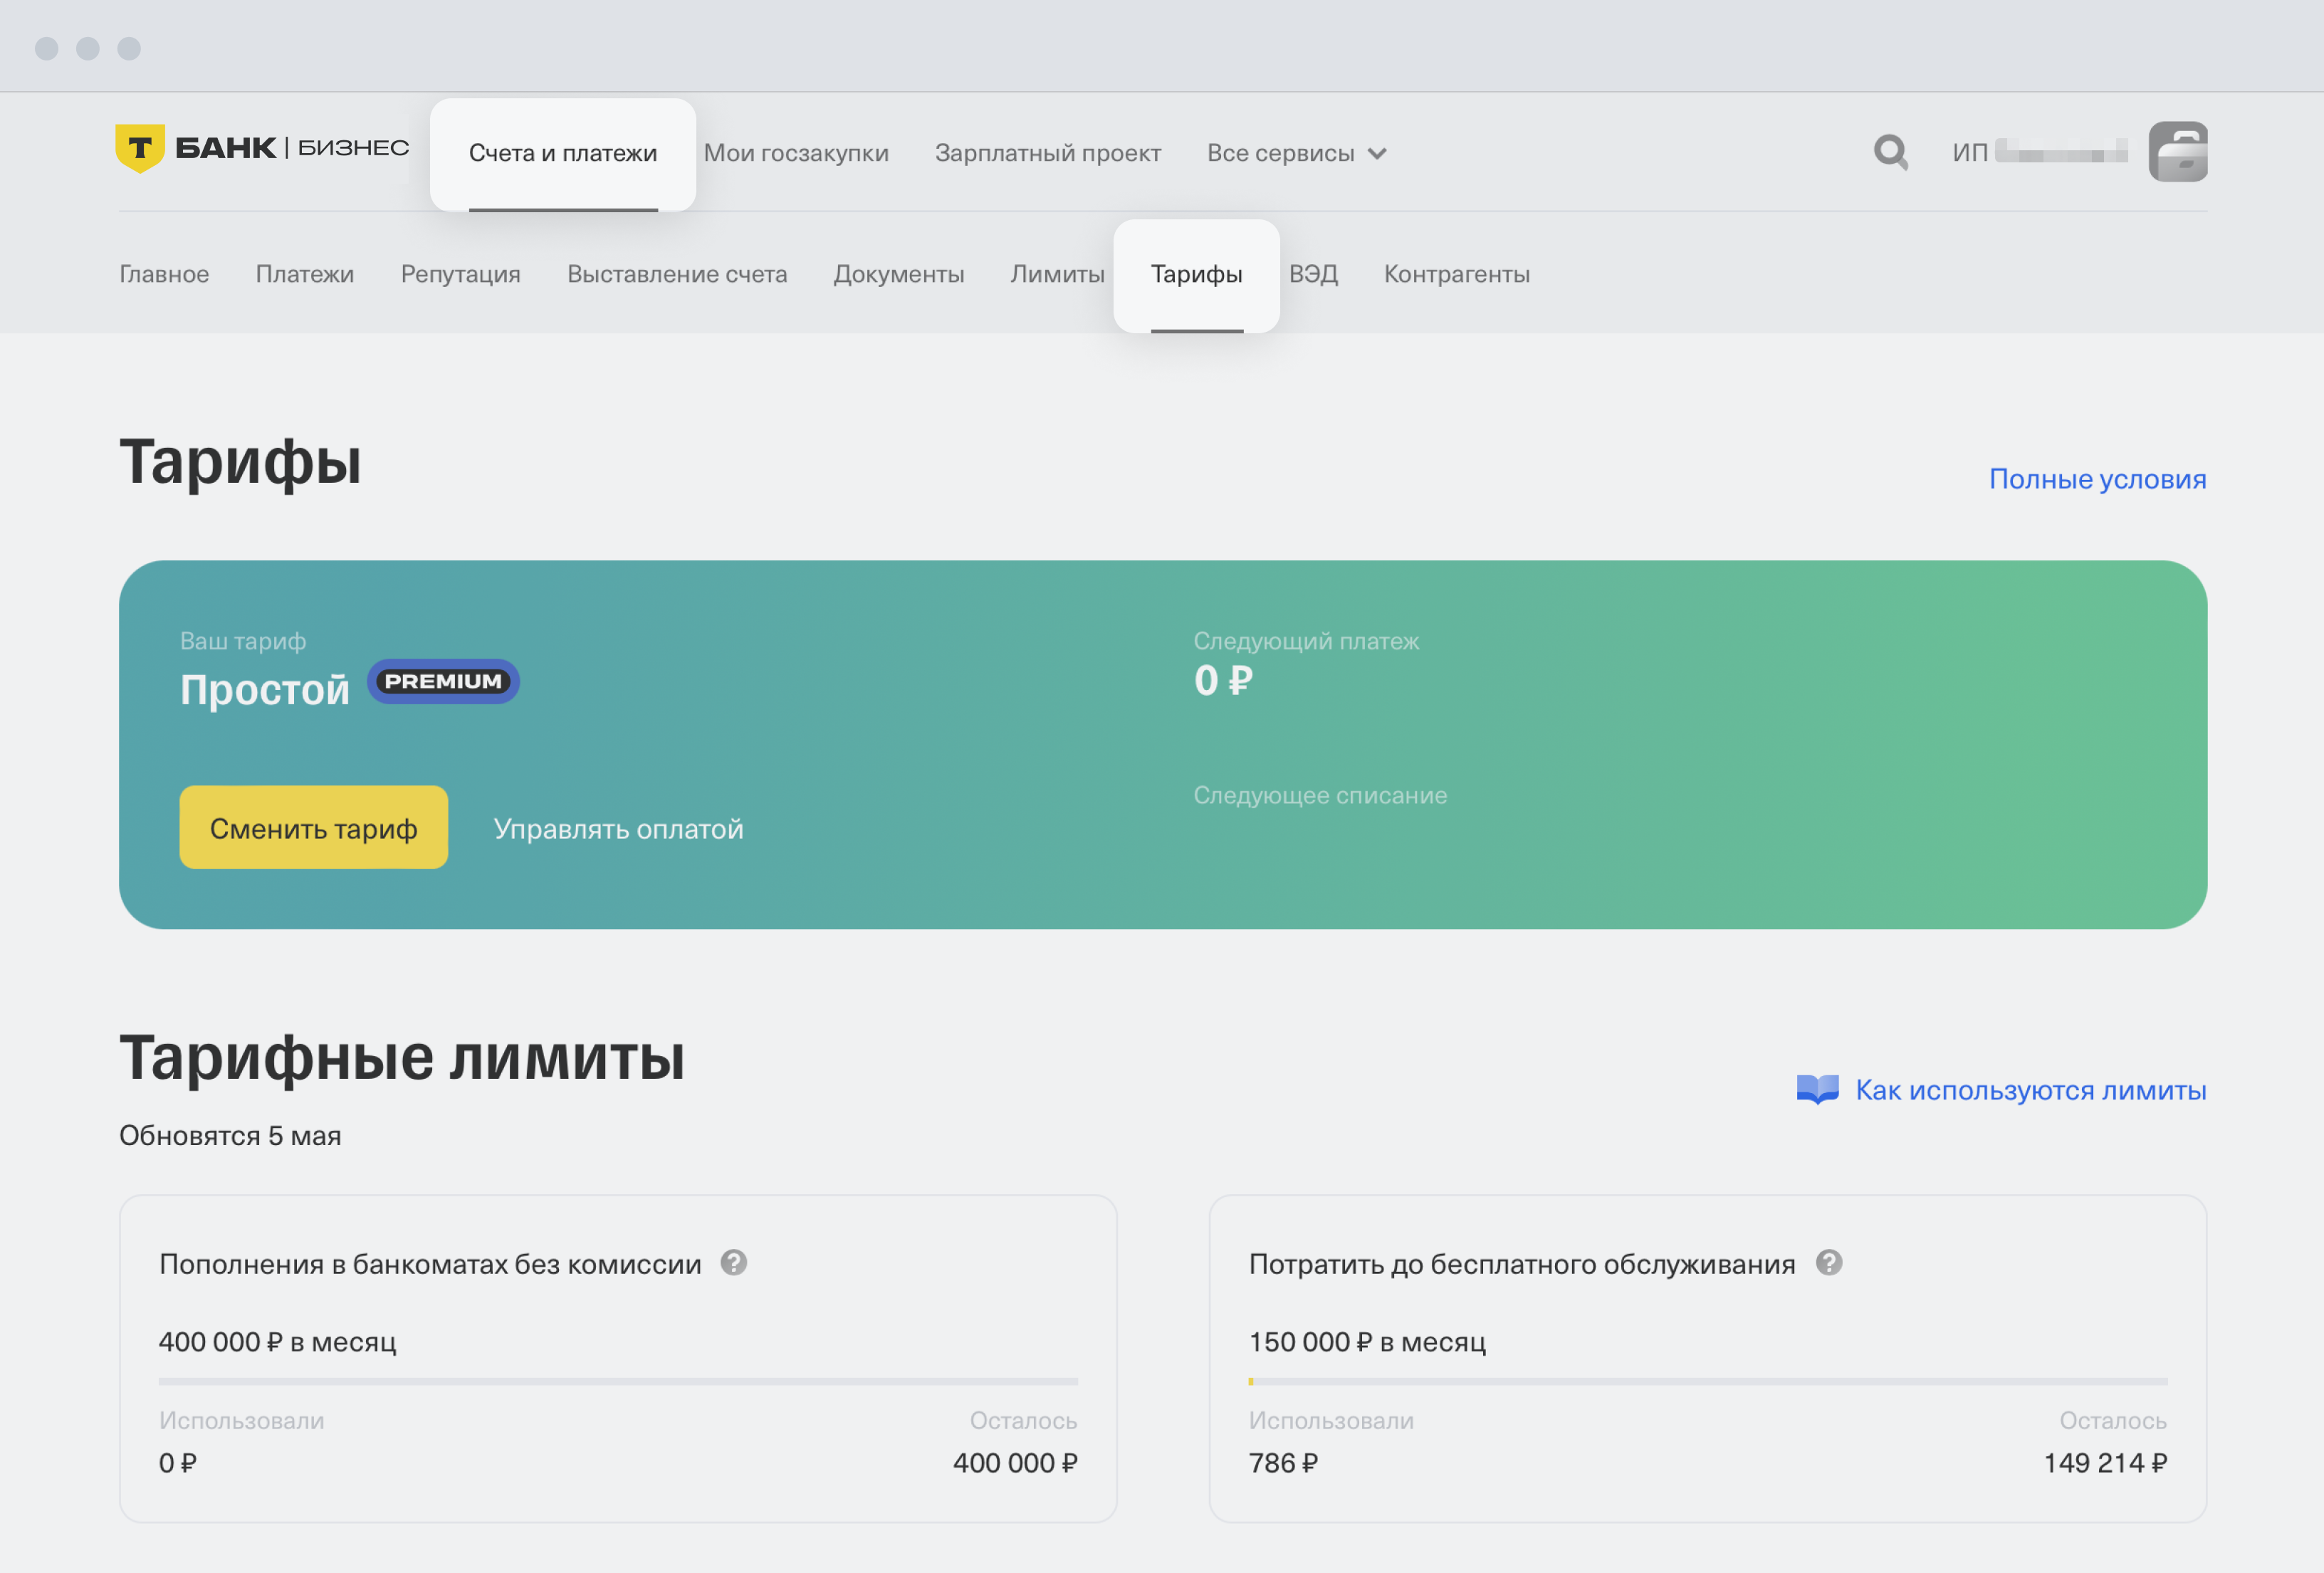The image size is (2324, 1573).
Task: Click the 400 000 ₽ remaining amount
Action: click(1015, 1463)
